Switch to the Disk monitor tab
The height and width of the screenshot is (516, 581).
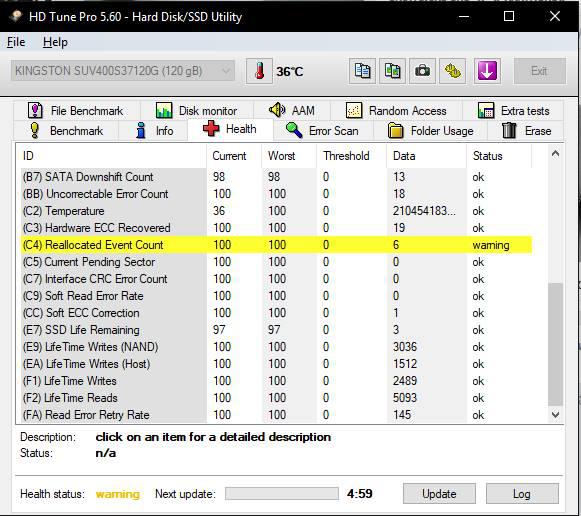197,110
